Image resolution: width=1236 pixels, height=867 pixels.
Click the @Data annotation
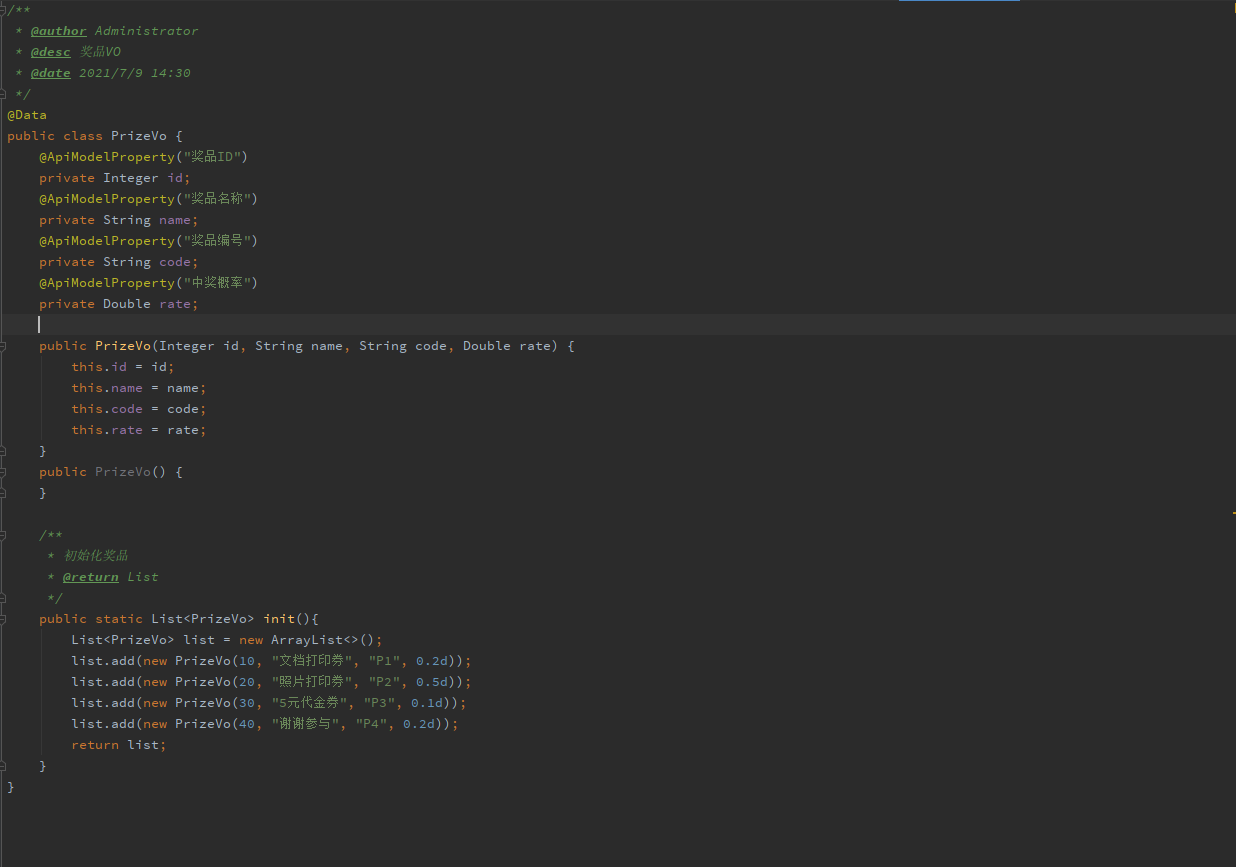pos(27,115)
